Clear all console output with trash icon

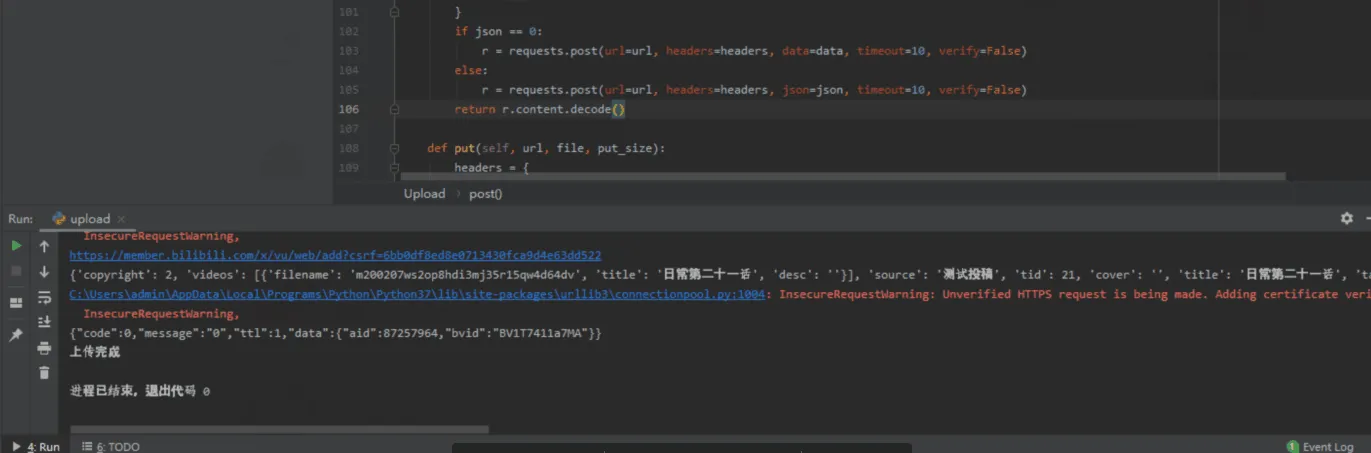pos(44,372)
